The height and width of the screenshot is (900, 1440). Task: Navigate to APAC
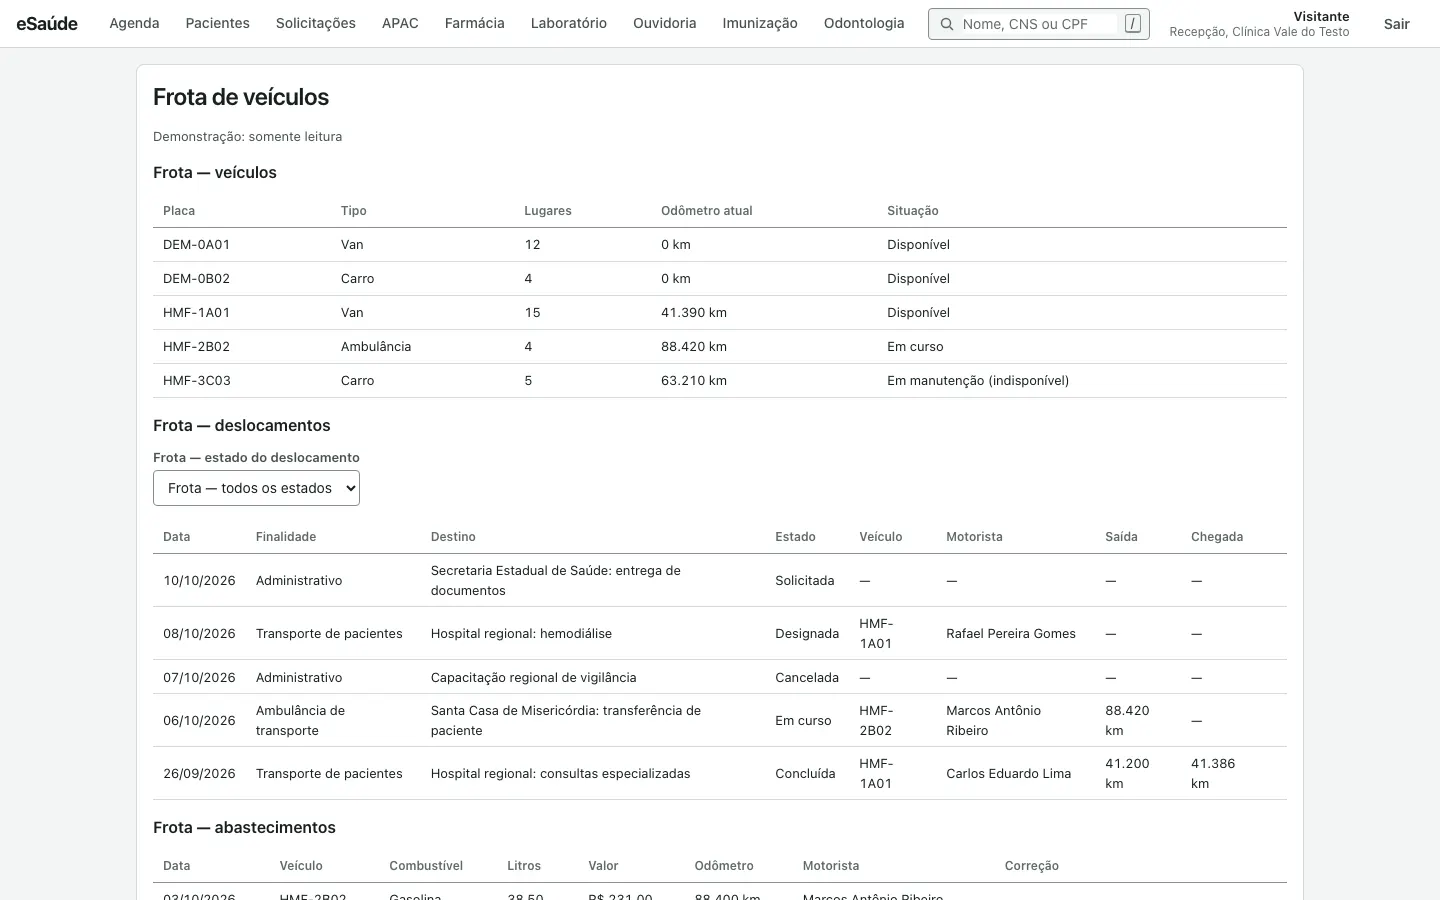coord(400,24)
